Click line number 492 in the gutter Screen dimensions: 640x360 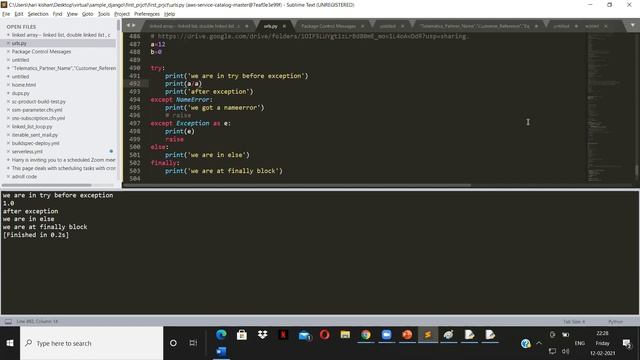(x=135, y=84)
